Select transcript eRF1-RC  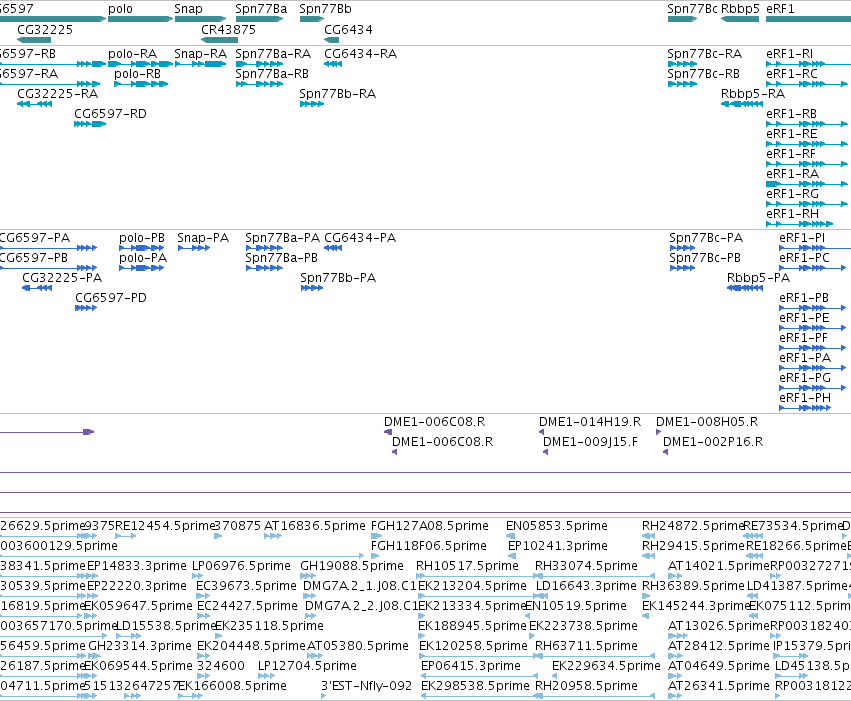tap(792, 74)
